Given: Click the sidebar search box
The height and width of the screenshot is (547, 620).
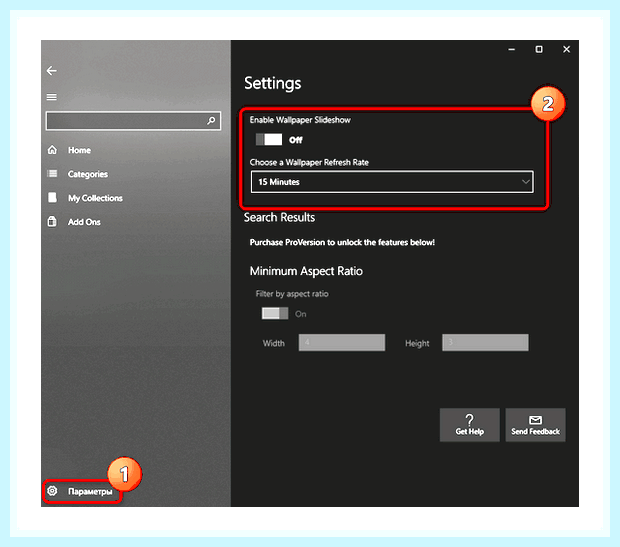Looking at the screenshot, I should (x=133, y=121).
